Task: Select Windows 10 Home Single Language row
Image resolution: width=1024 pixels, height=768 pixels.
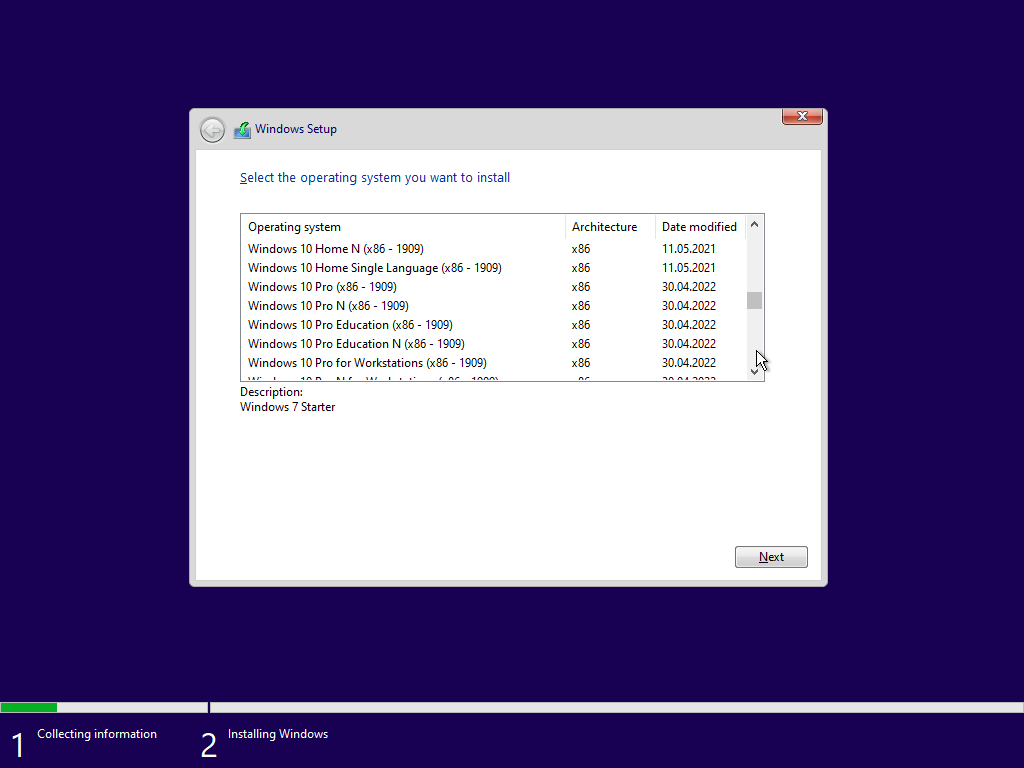Action: [494, 268]
